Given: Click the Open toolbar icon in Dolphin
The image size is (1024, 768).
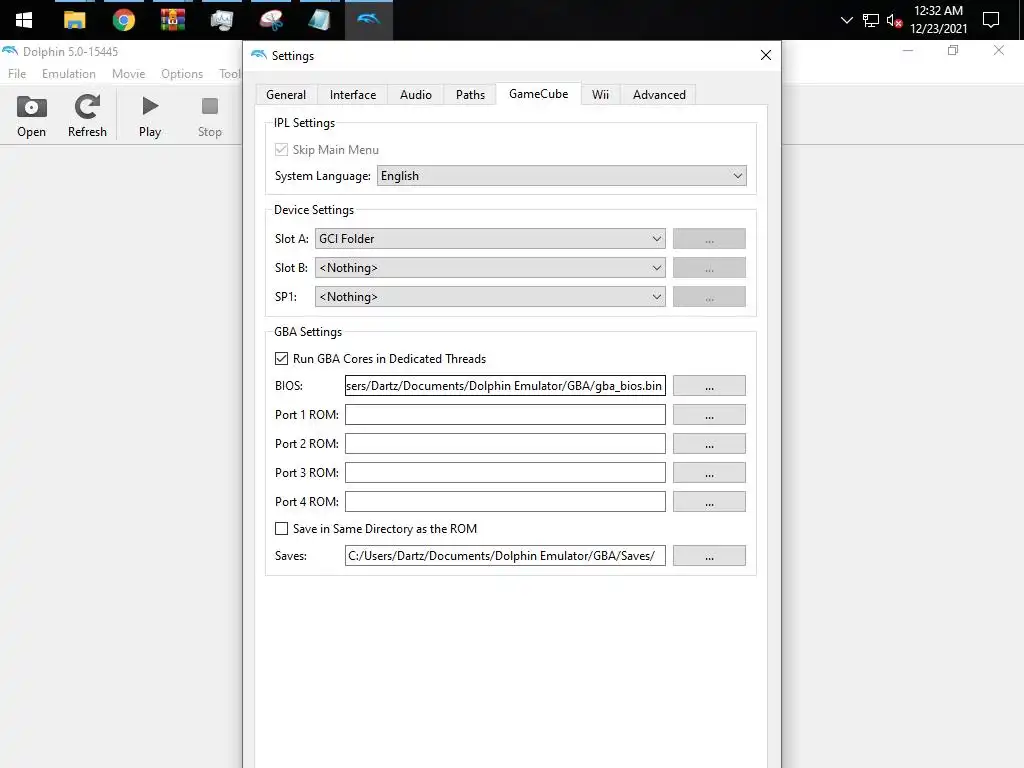Looking at the screenshot, I should (31, 116).
